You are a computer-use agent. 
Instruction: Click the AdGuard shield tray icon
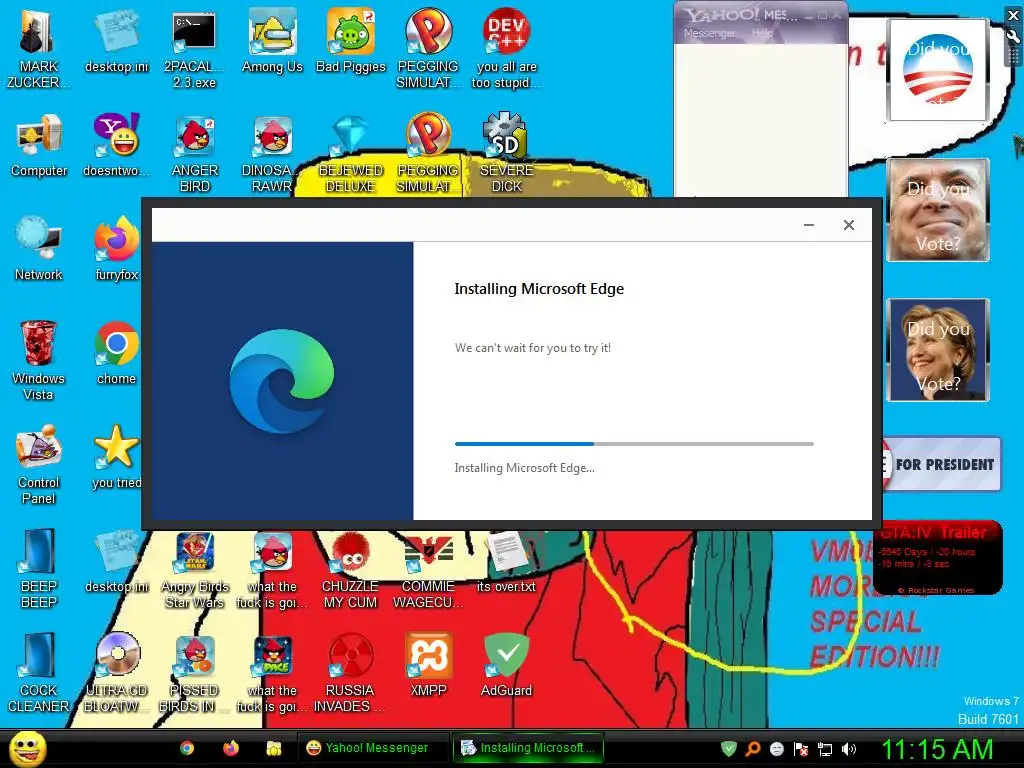729,749
